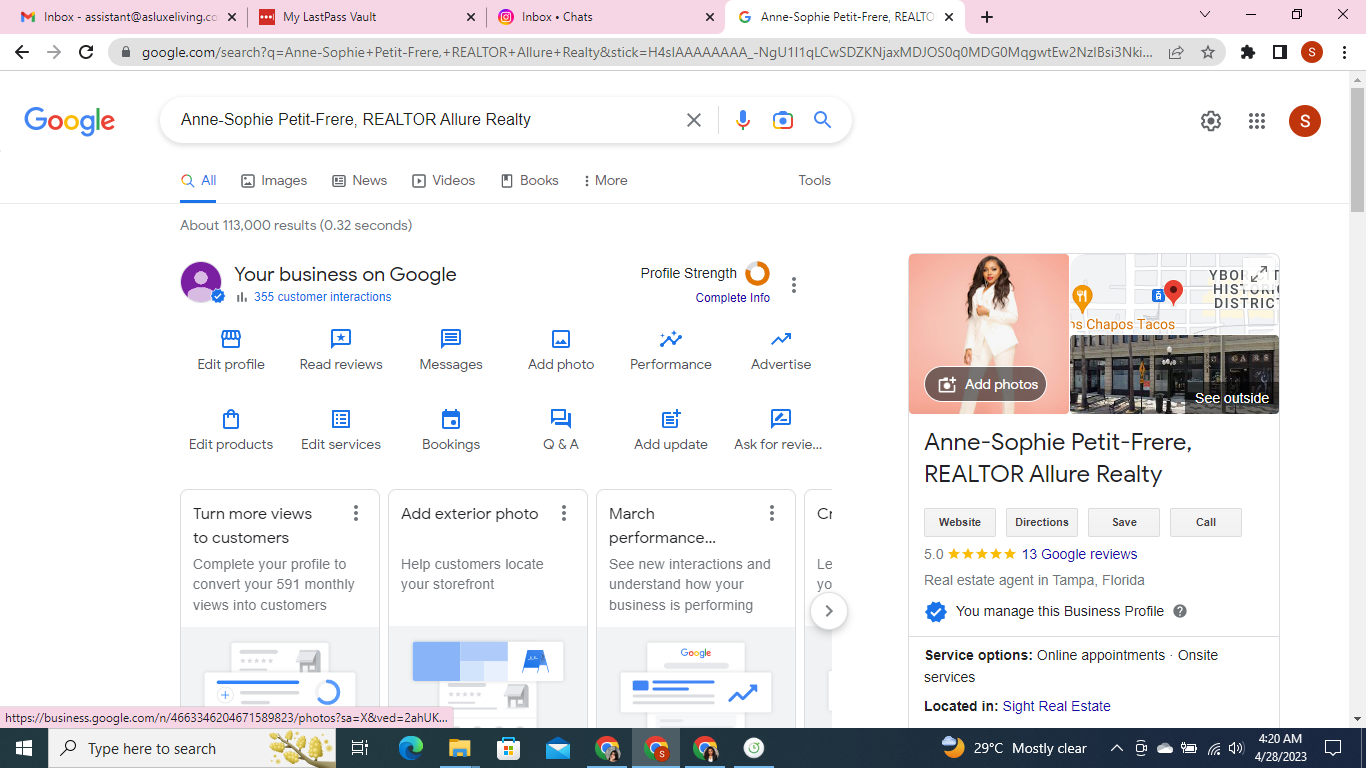This screenshot has width=1366, height=768.
Task: Open the 13 Google reviews link
Action: [x=1079, y=554]
